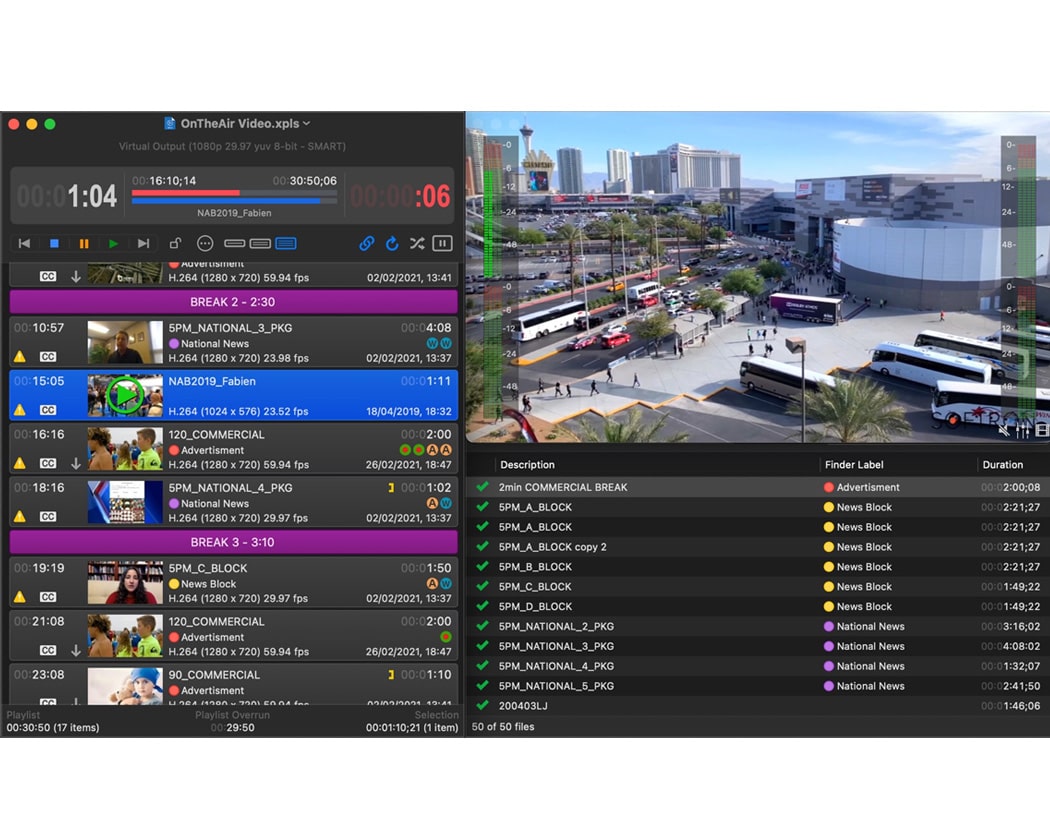The width and height of the screenshot is (1050, 840).
Task: Click duration 3:16;02 of 5PM_NATIONAL_2_PKG
Action: pos(1010,626)
